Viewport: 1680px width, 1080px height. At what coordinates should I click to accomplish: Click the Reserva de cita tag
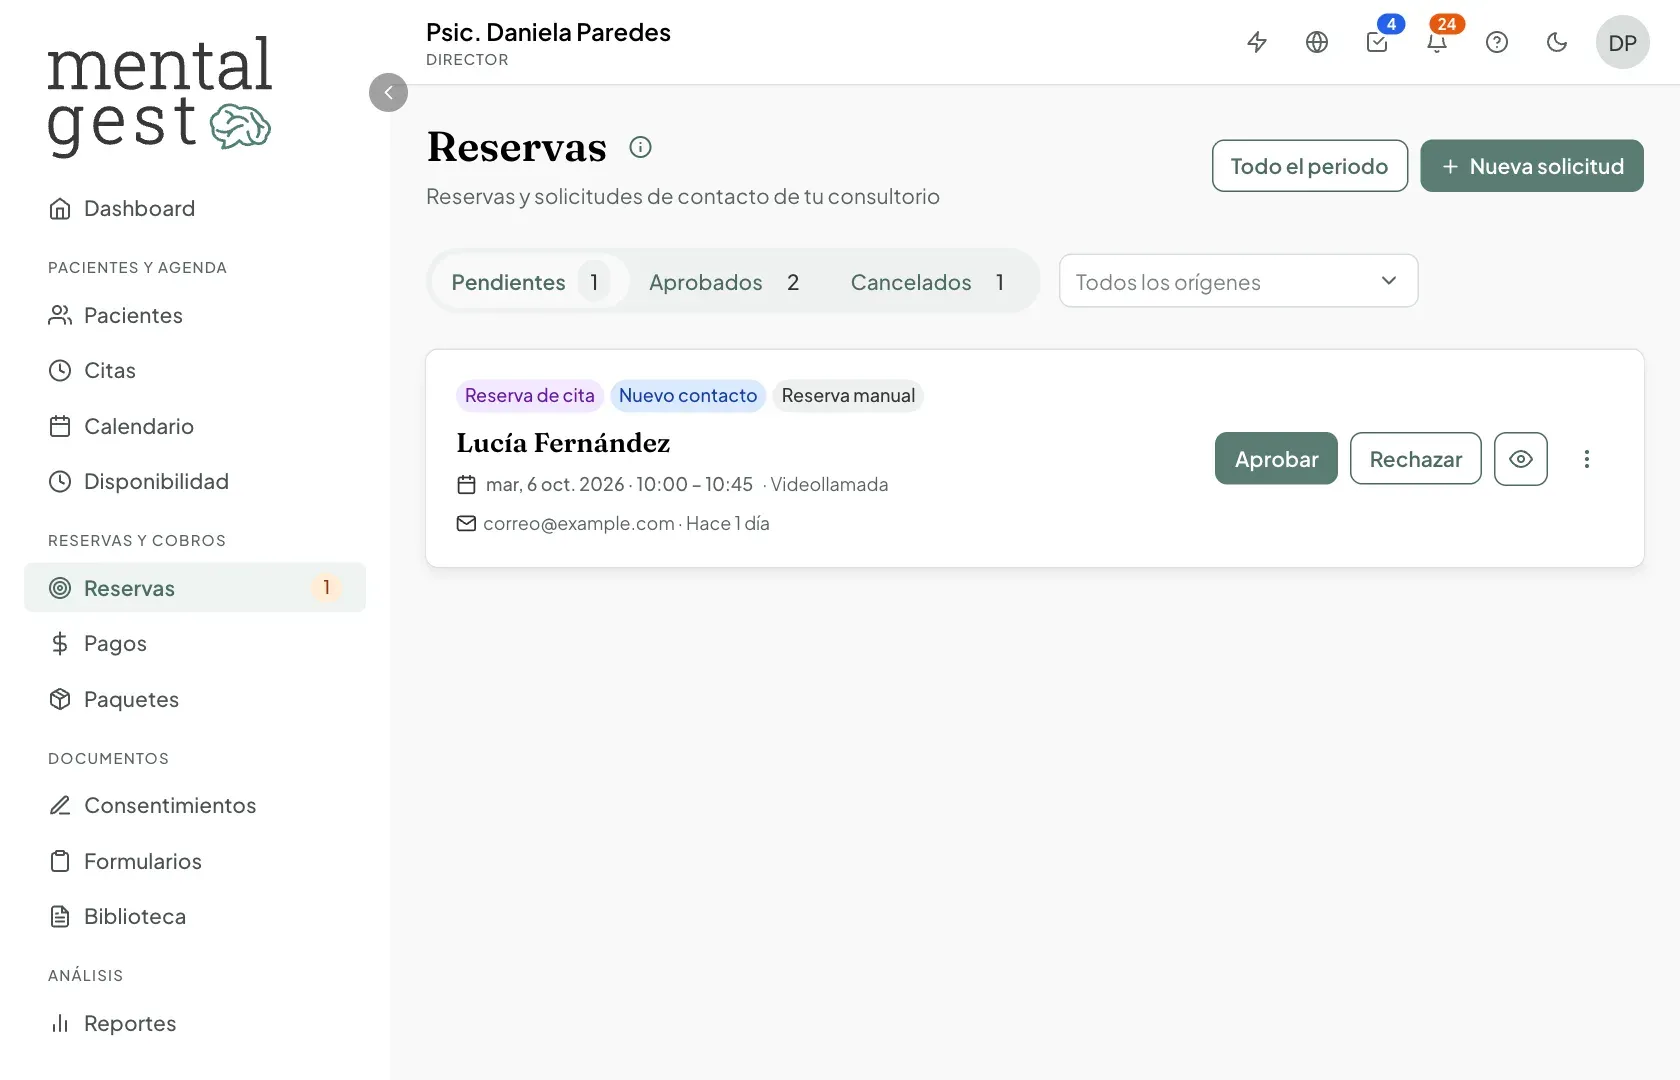pyautogui.click(x=530, y=395)
